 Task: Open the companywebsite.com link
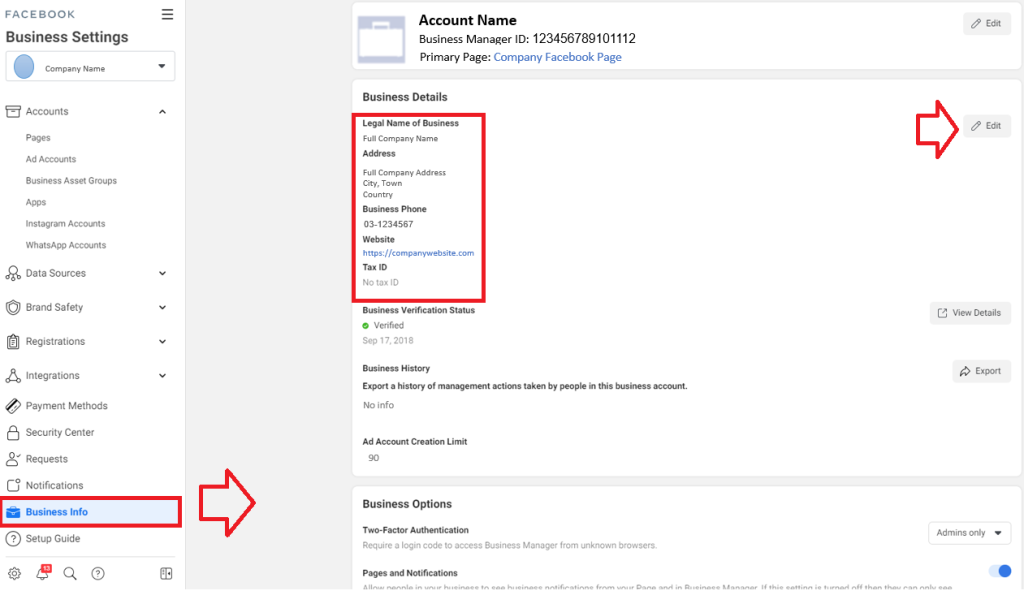pos(418,253)
